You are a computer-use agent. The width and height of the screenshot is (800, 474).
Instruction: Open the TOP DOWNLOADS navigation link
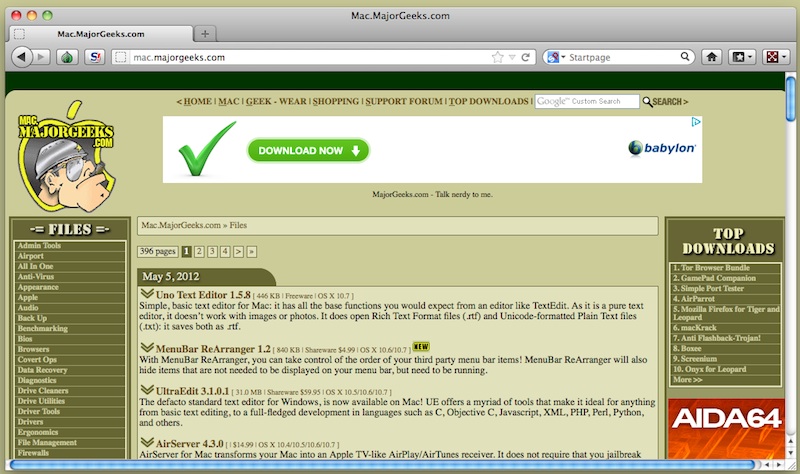click(x=488, y=102)
